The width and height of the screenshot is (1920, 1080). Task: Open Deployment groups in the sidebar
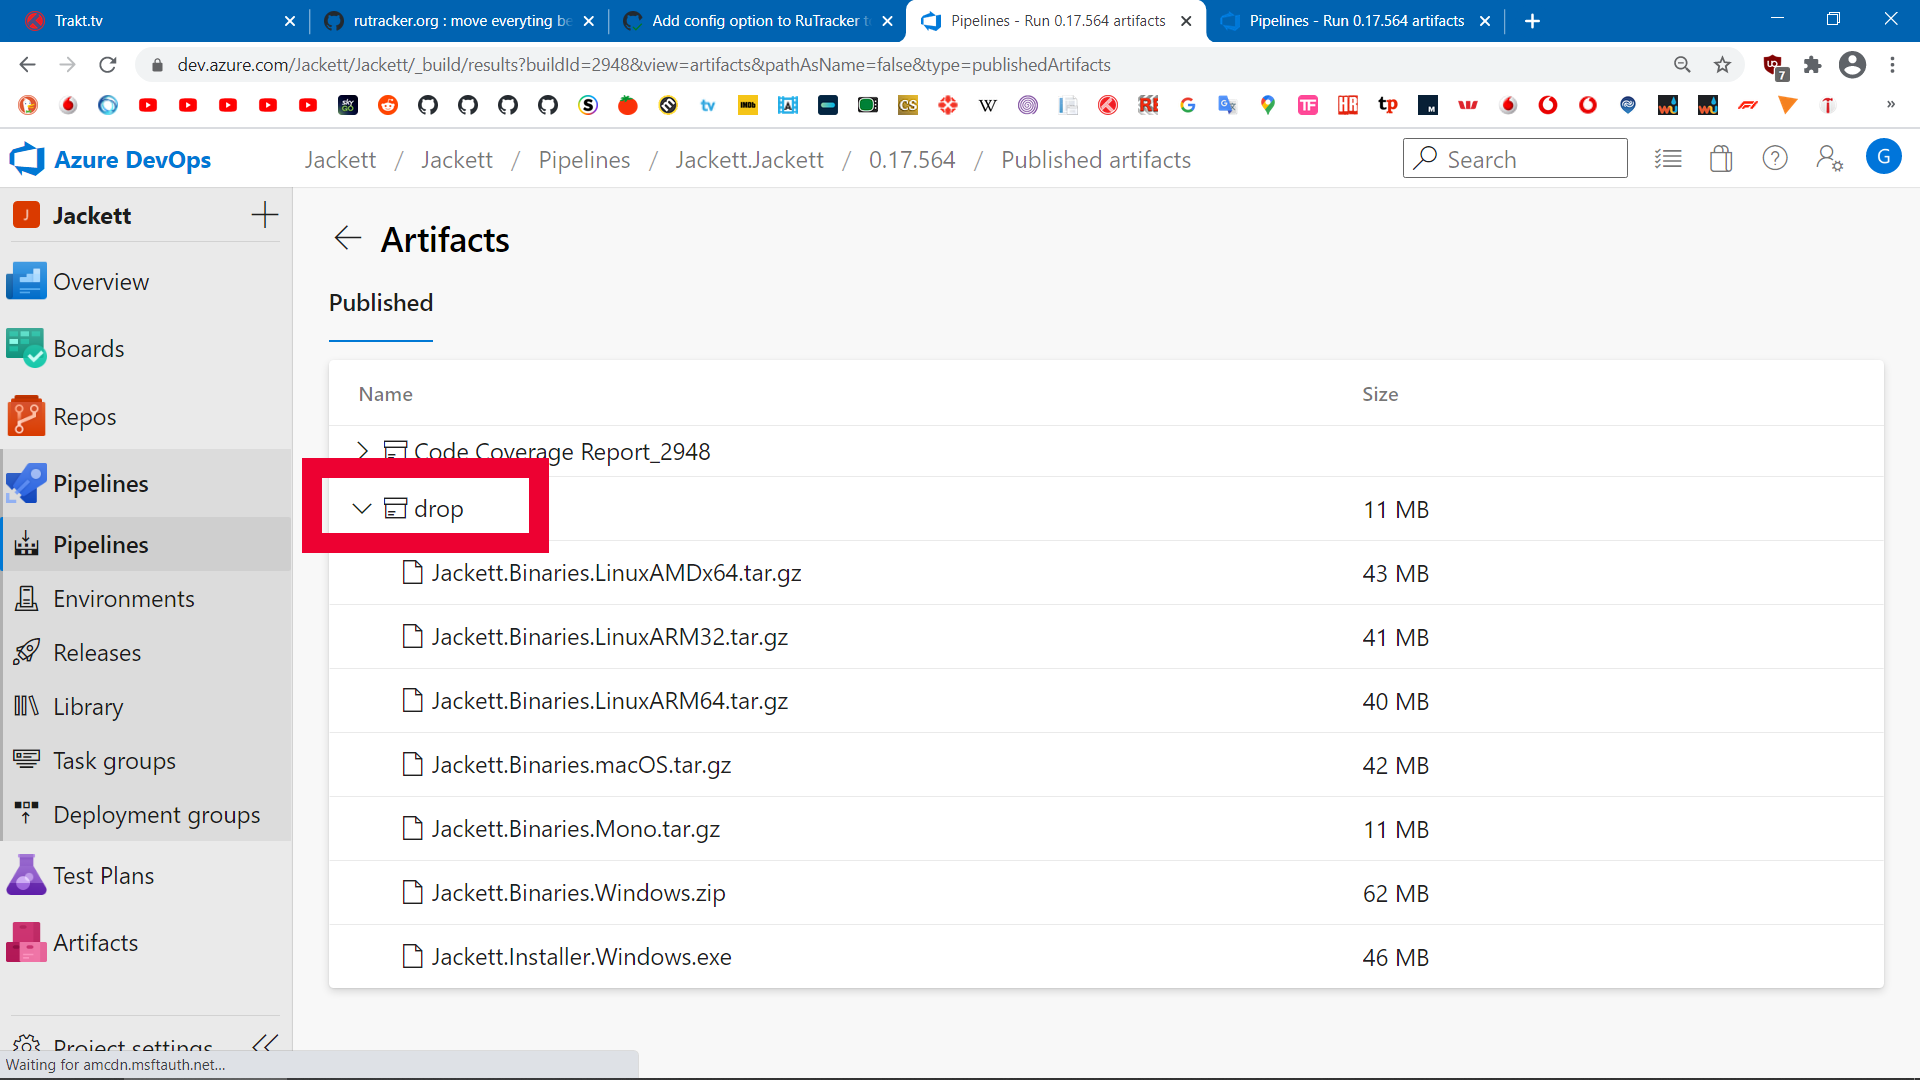point(156,814)
